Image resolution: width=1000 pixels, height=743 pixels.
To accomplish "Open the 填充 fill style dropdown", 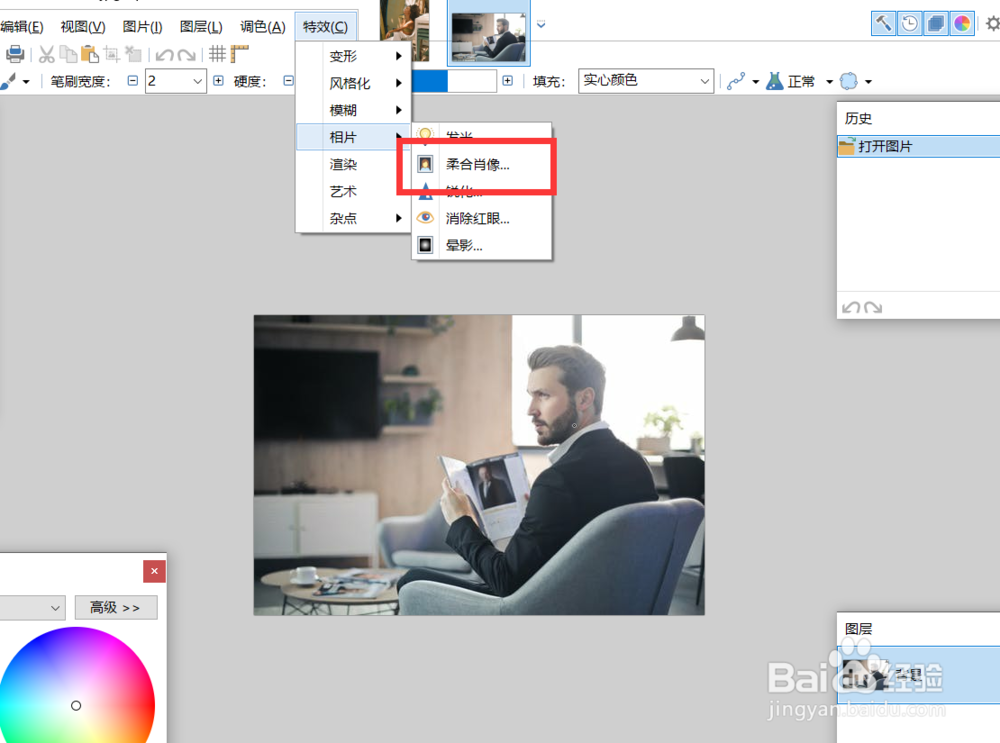I will pyautogui.click(x=645, y=80).
